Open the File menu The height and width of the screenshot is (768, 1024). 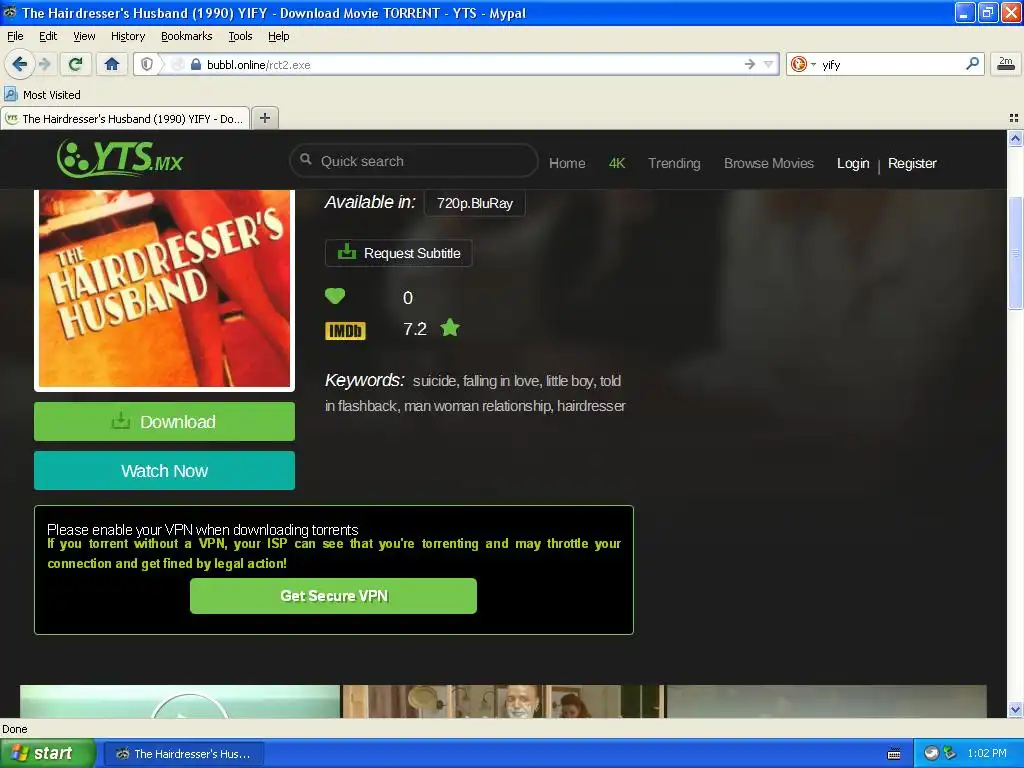tap(15, 36)
